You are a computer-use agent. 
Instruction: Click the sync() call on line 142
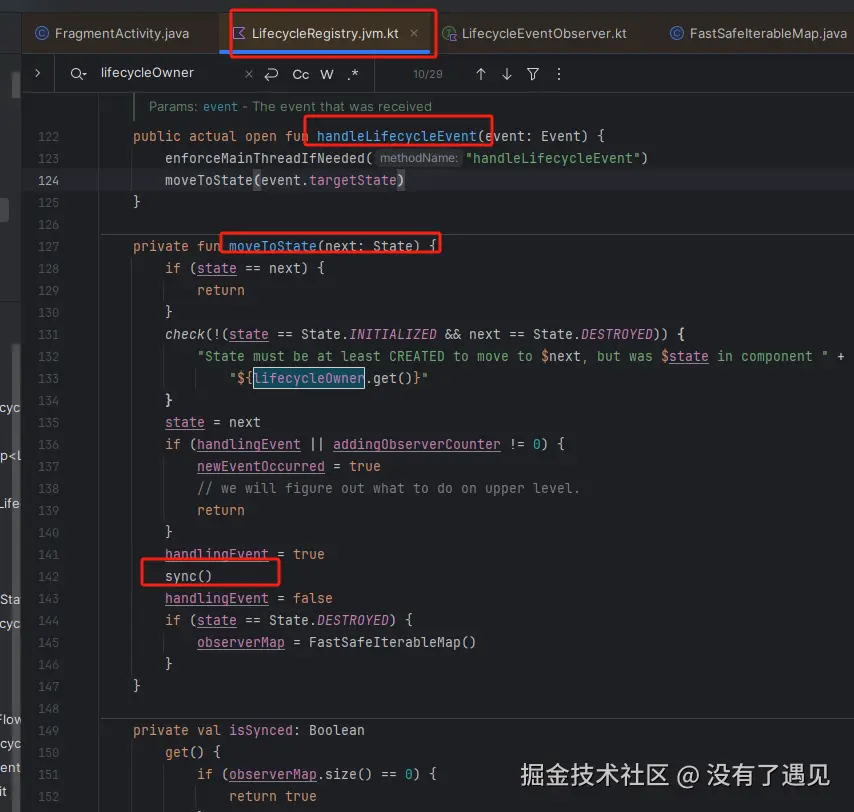[x=188, y=576]
